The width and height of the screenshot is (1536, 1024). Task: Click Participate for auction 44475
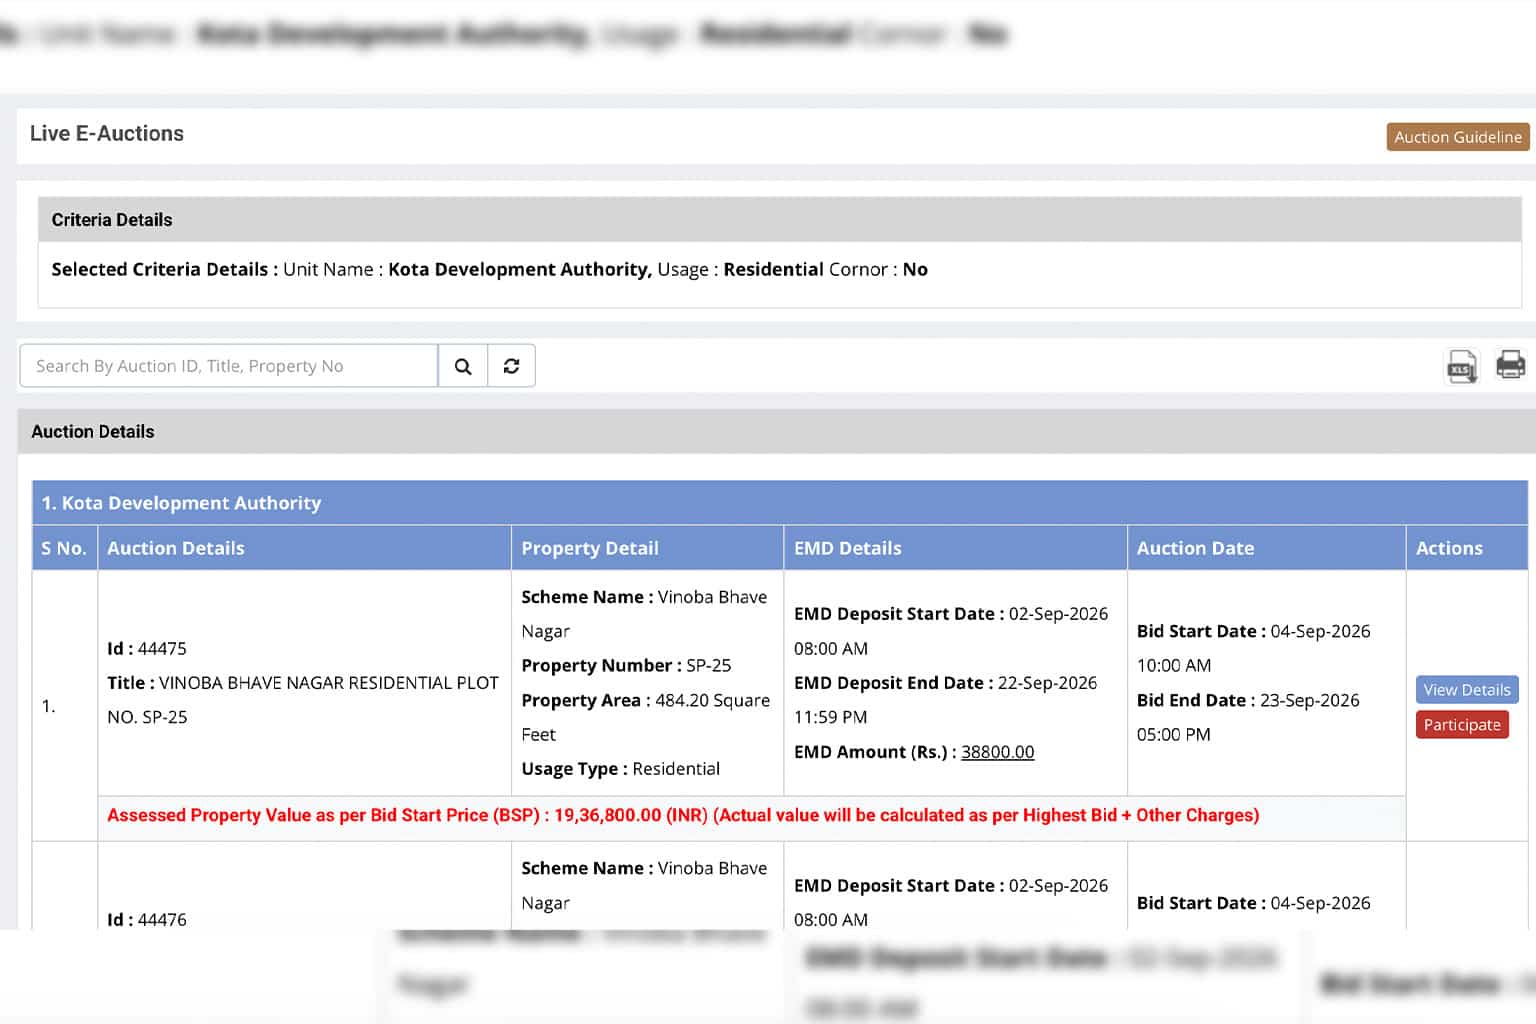(x=1462, y=725)
